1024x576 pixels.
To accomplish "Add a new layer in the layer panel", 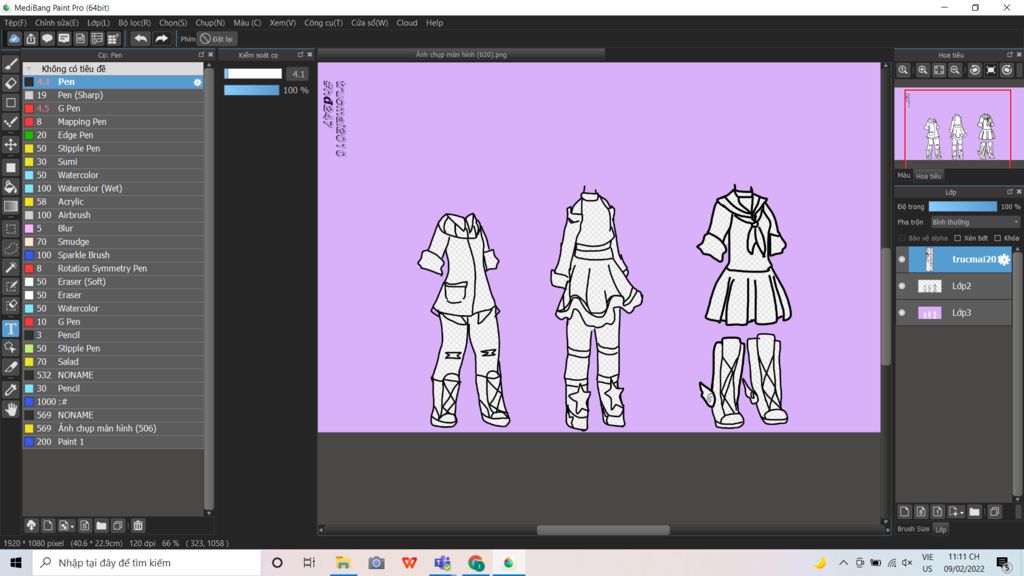I will pyautogui.click(x=904, y=512).
